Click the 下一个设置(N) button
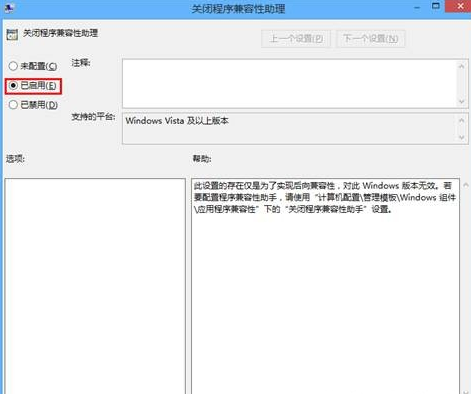The image size is (471, 394). tap(370, 39)
